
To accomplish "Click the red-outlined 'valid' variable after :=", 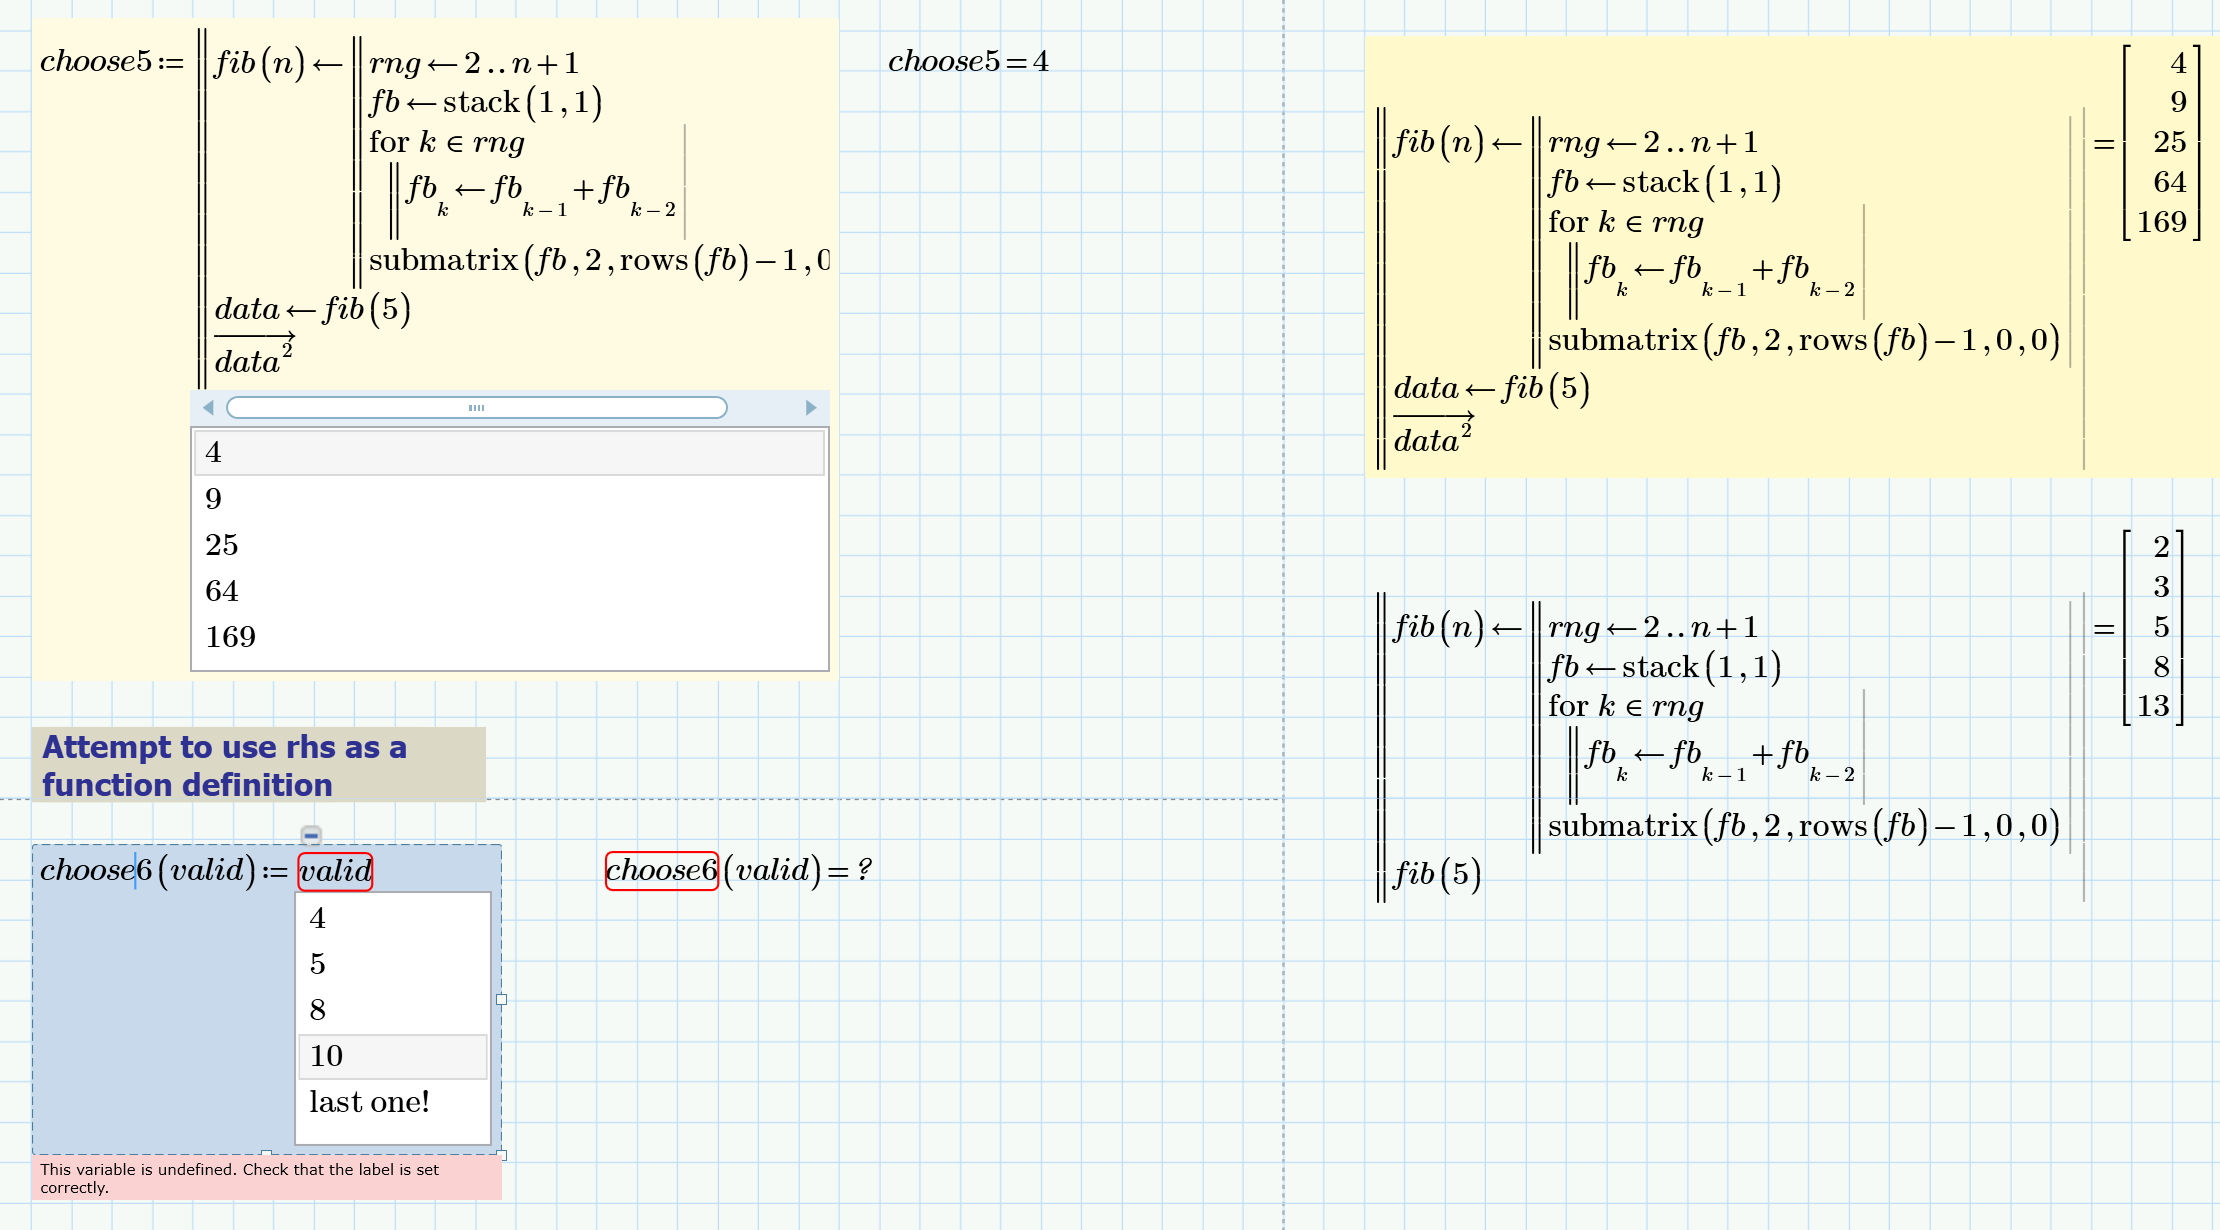I will tap(335, 871).
